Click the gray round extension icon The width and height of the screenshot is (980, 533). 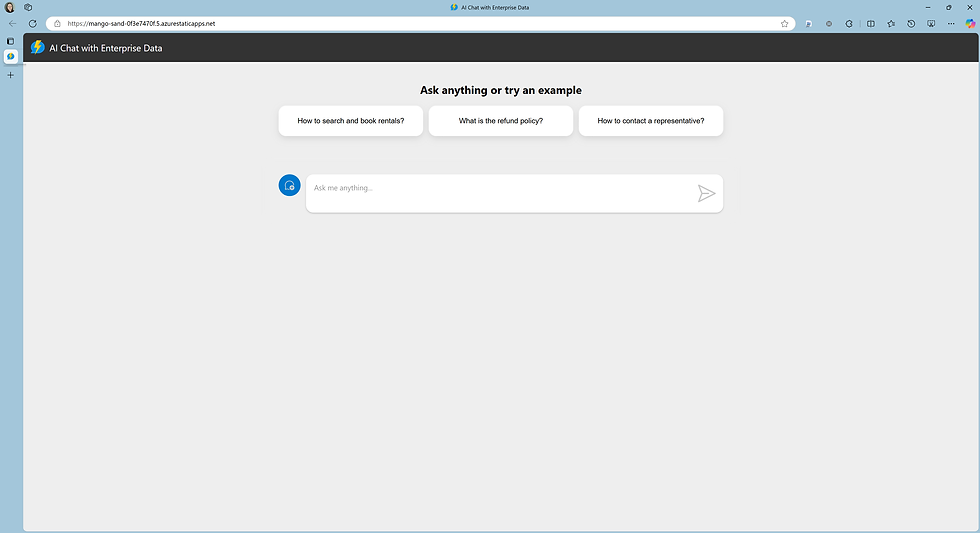[x=829, y=24]
